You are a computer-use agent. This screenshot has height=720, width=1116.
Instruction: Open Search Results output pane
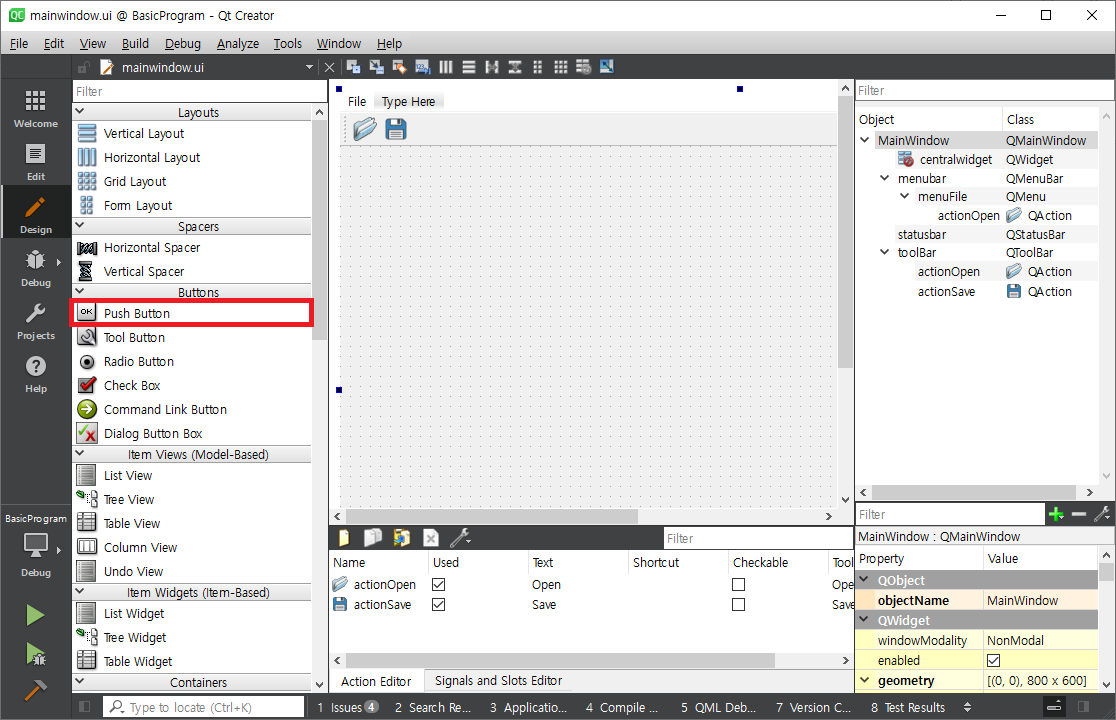coord(433,707)
